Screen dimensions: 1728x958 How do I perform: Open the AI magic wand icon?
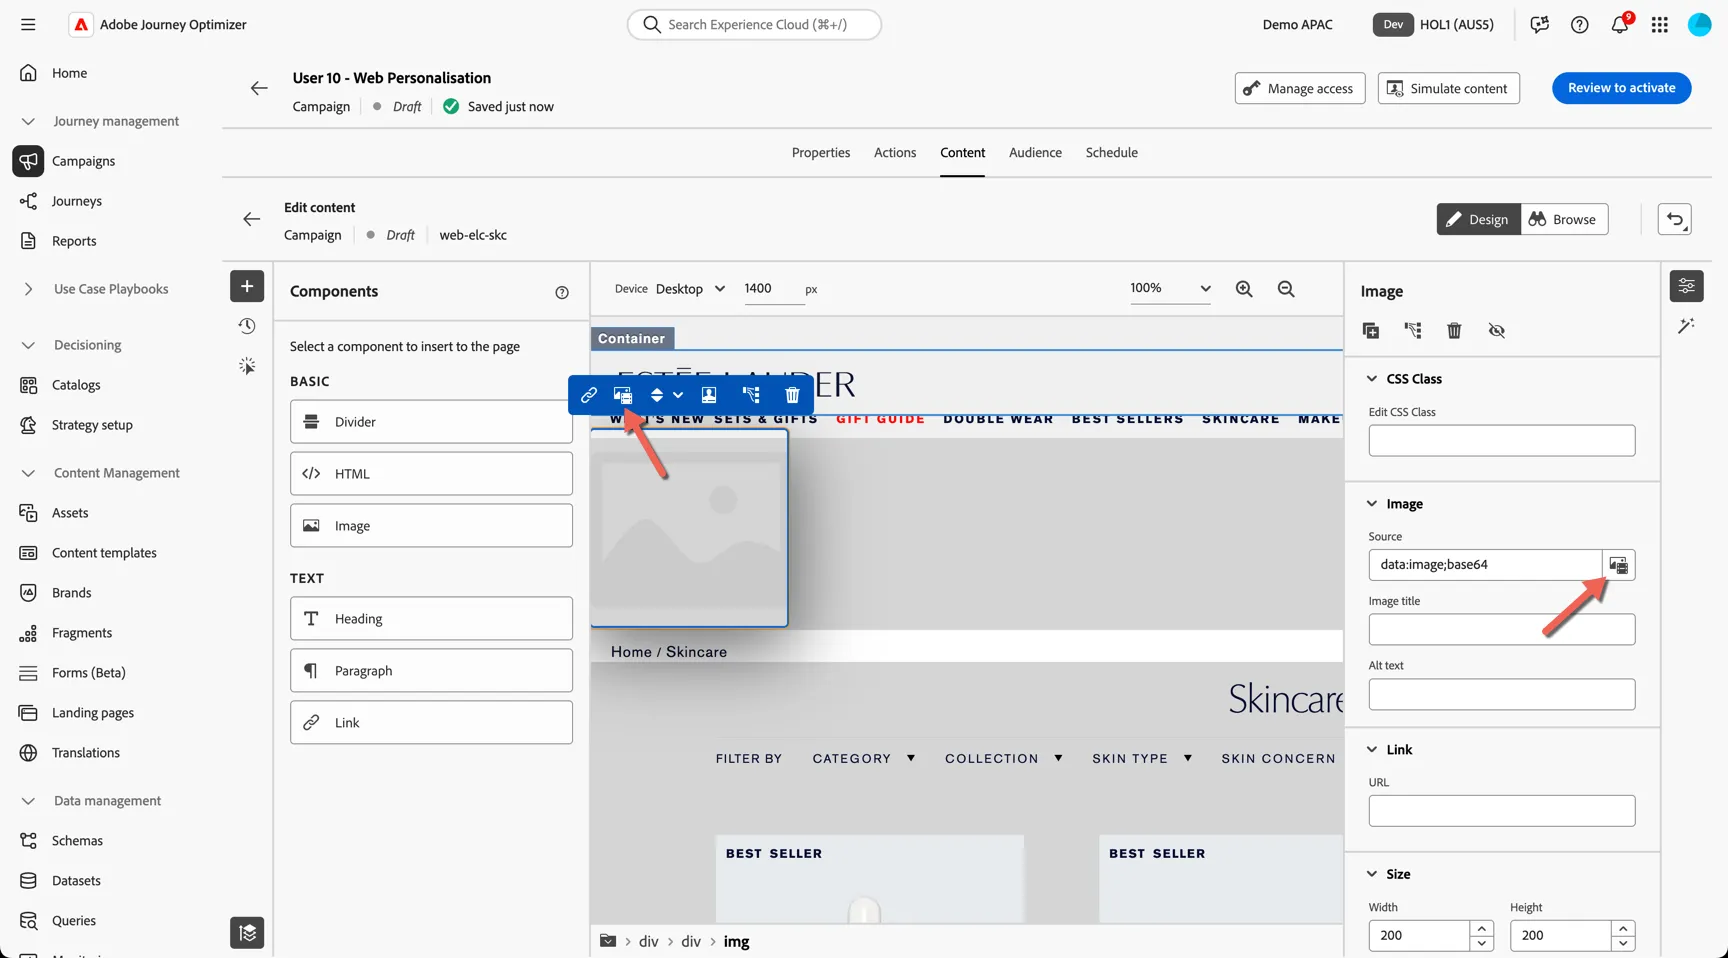(x=1687, y=326)
